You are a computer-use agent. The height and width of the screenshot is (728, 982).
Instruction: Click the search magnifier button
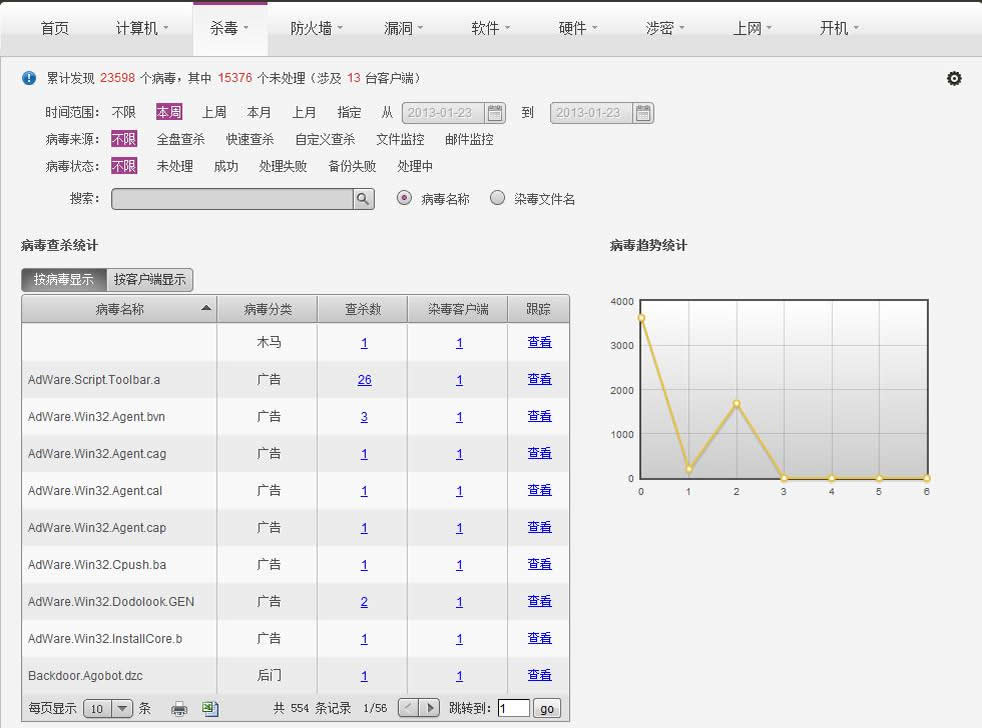point(363,199)
